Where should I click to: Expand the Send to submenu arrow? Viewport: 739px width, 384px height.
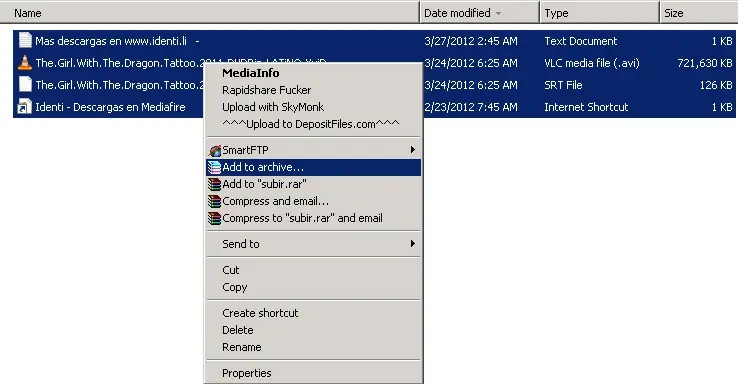coord(412,244)
